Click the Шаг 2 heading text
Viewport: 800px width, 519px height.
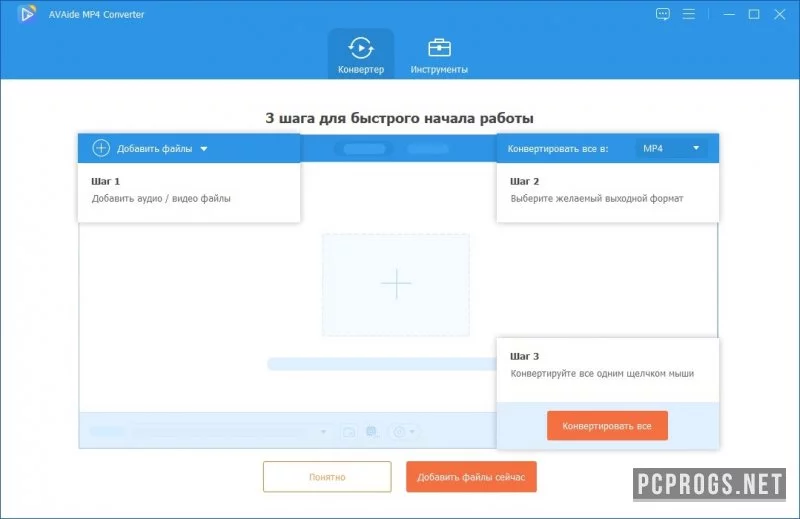(524, 181)
